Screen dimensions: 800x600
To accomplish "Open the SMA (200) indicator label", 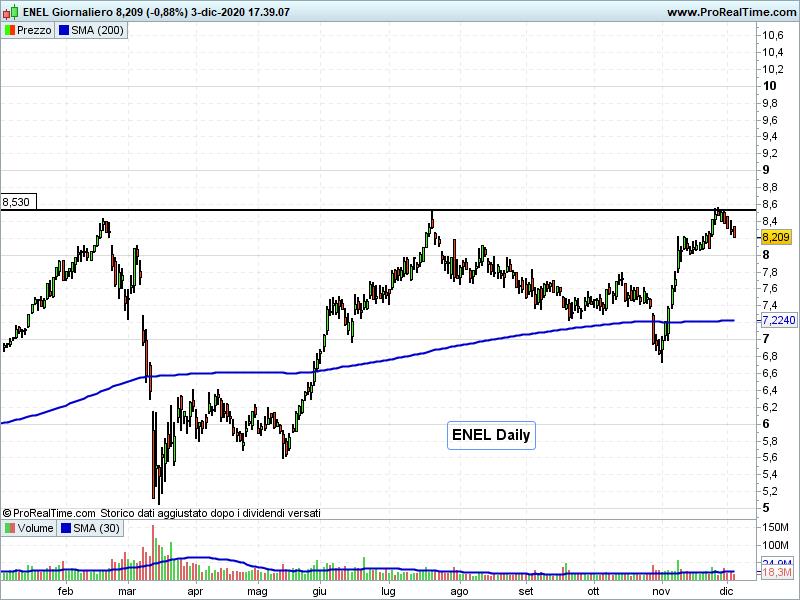I will point(97,30).
